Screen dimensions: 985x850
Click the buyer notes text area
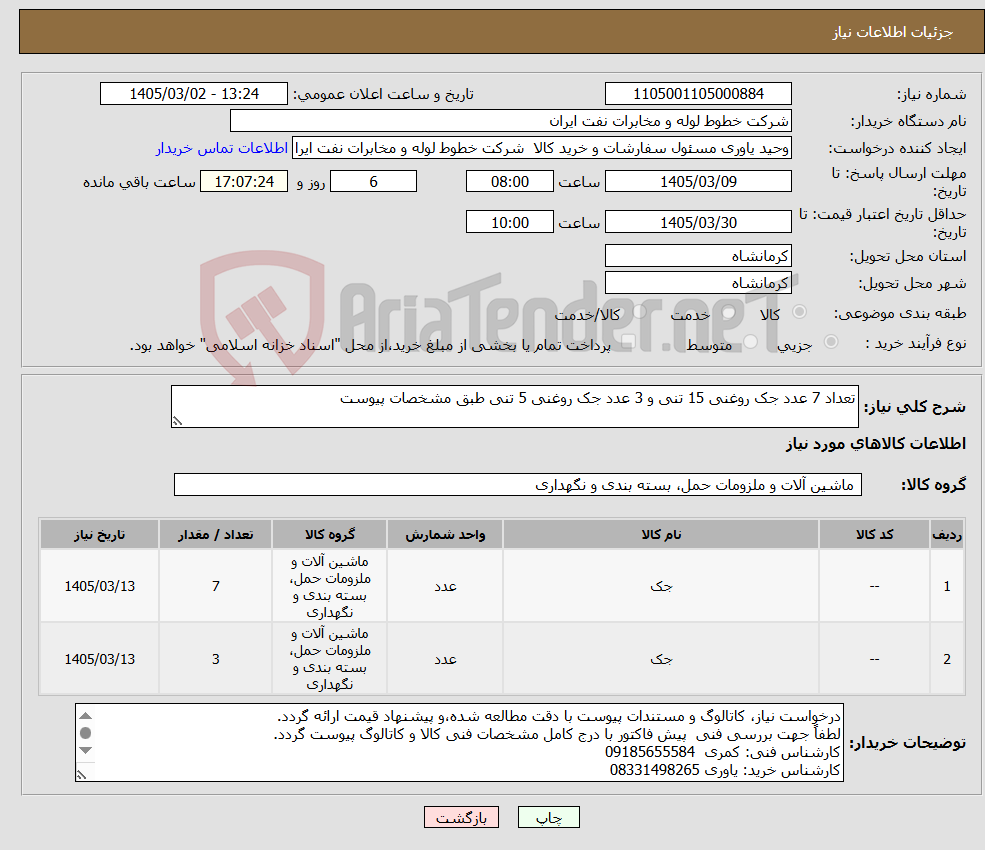point(459,743)
